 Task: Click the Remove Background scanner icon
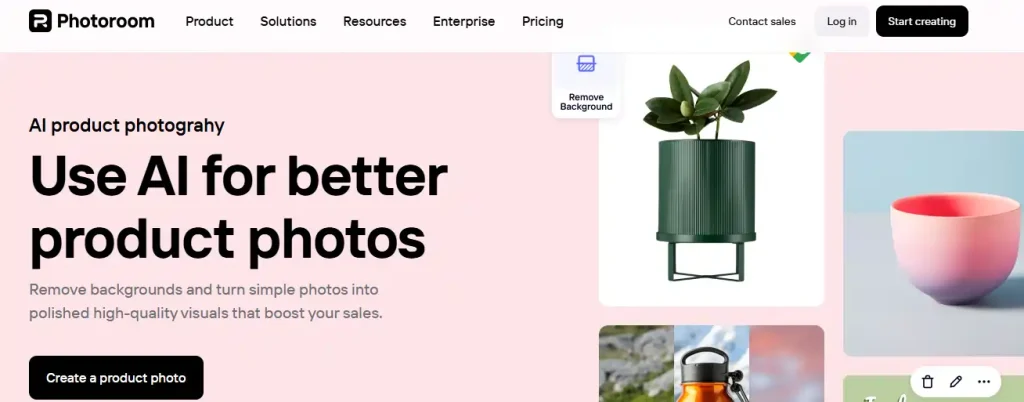pos(586,63)
